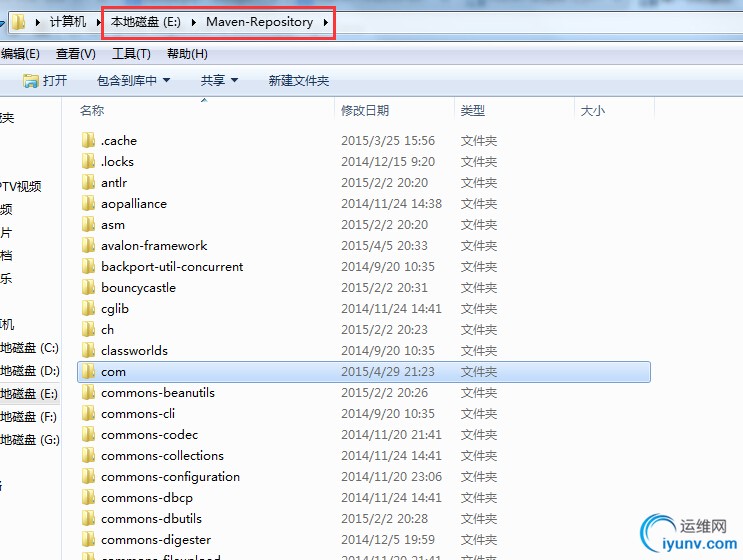743x560 pixels.
Task: Select drive (E:) in the navigation pane
Action: 29,394
